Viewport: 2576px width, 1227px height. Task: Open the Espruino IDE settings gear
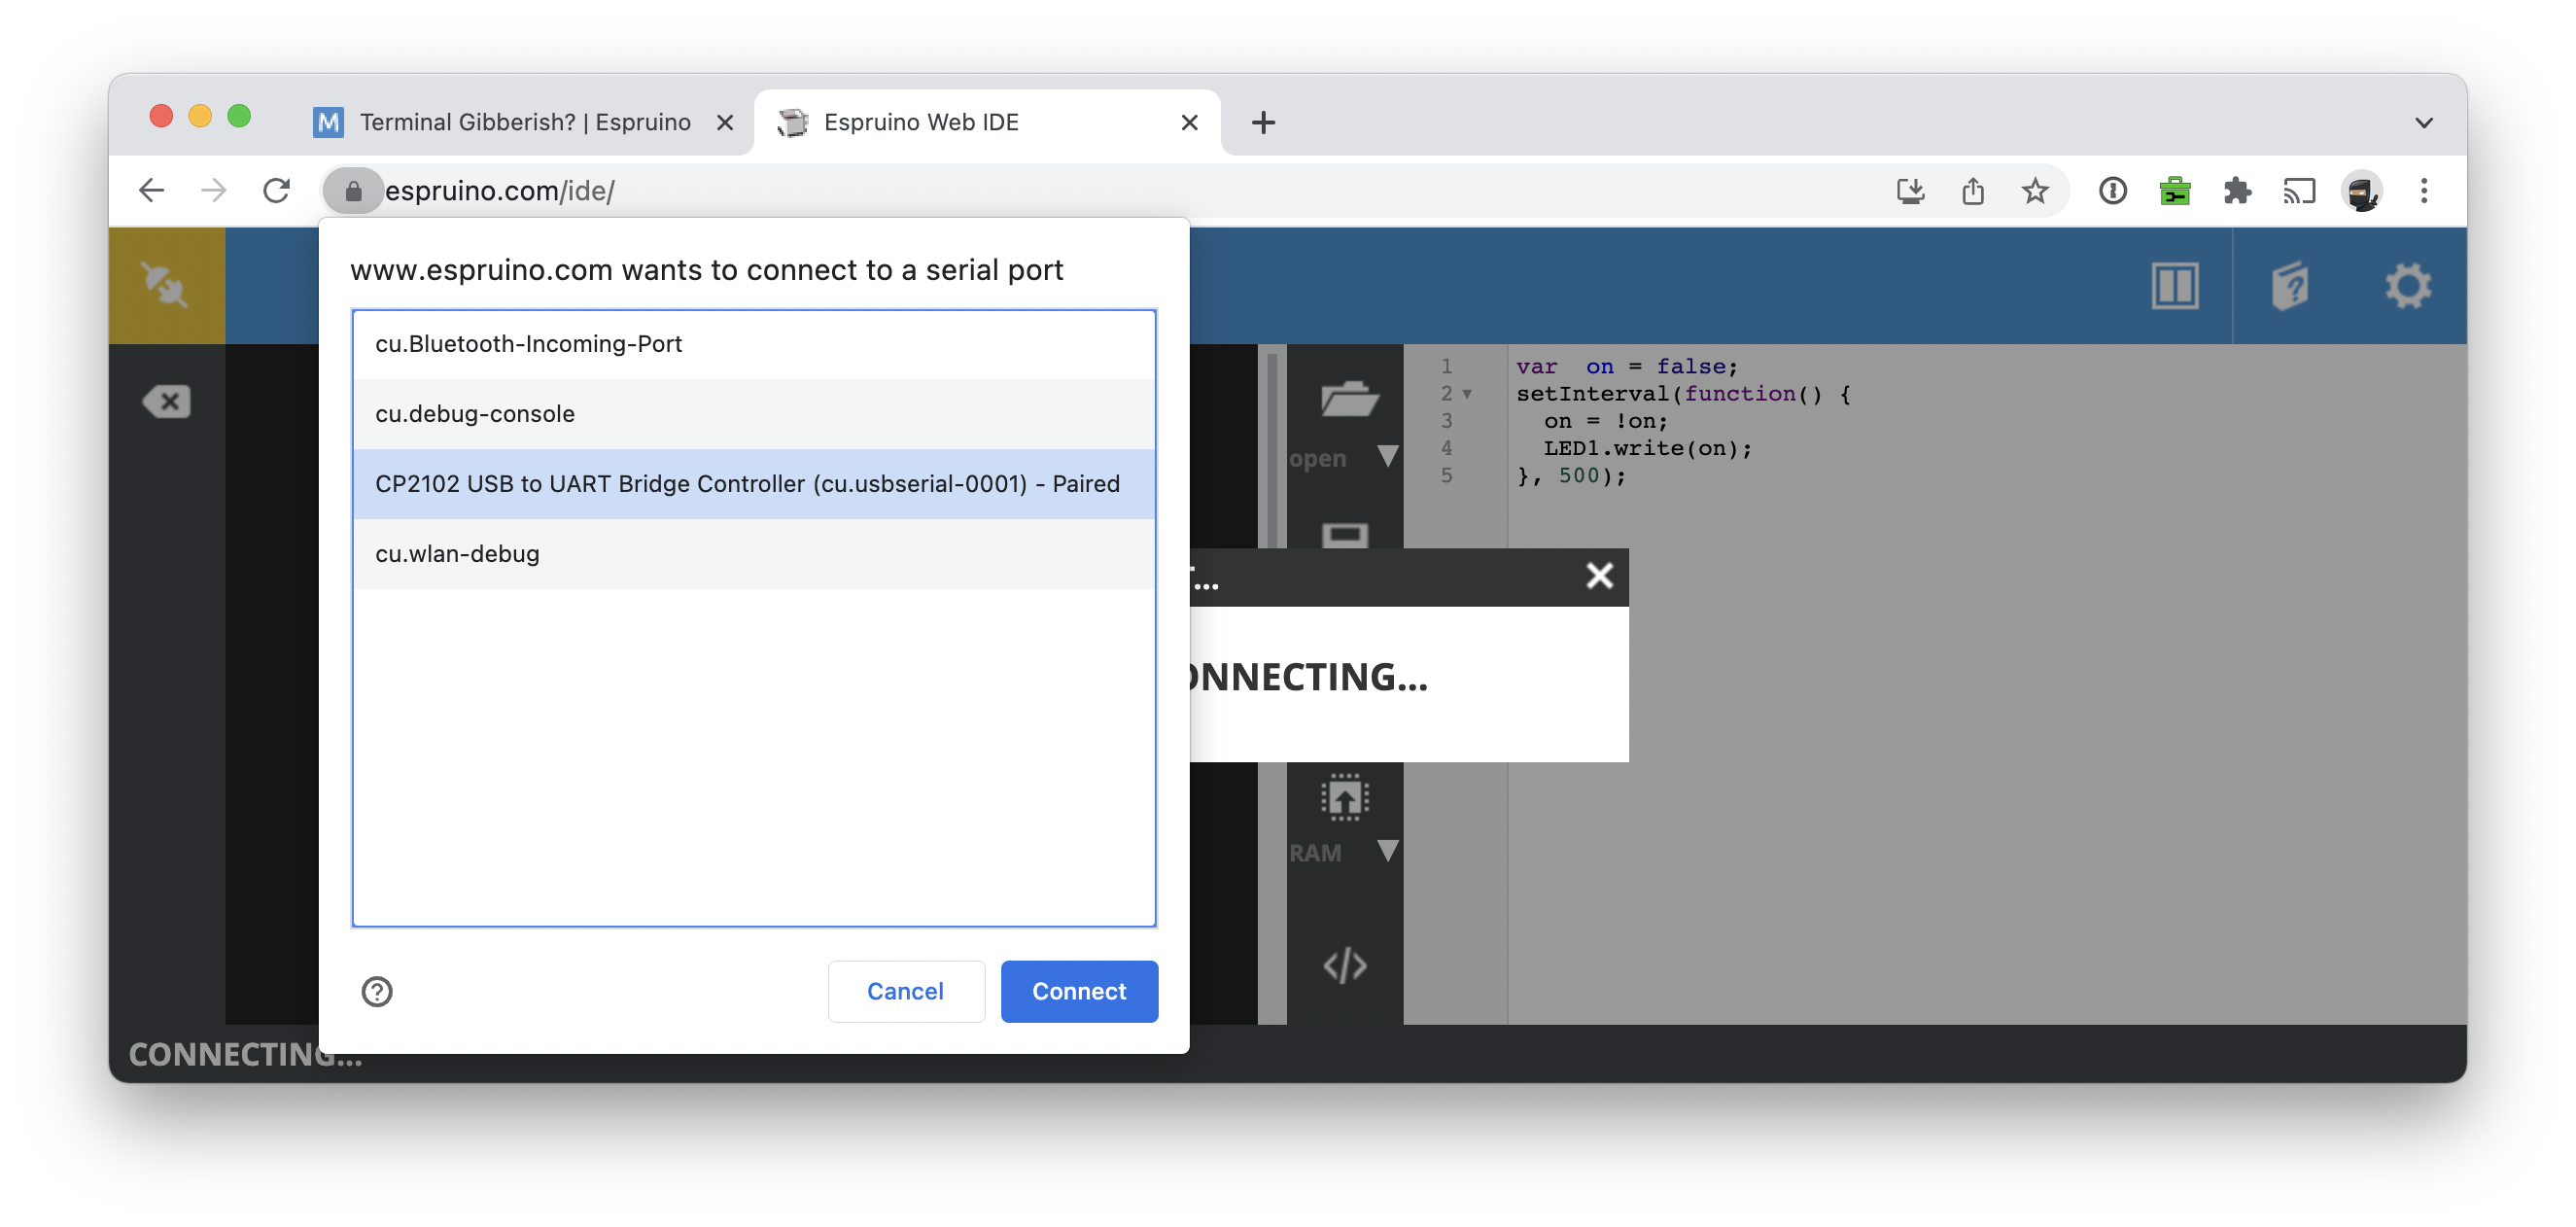click(x=2408, y=287)
